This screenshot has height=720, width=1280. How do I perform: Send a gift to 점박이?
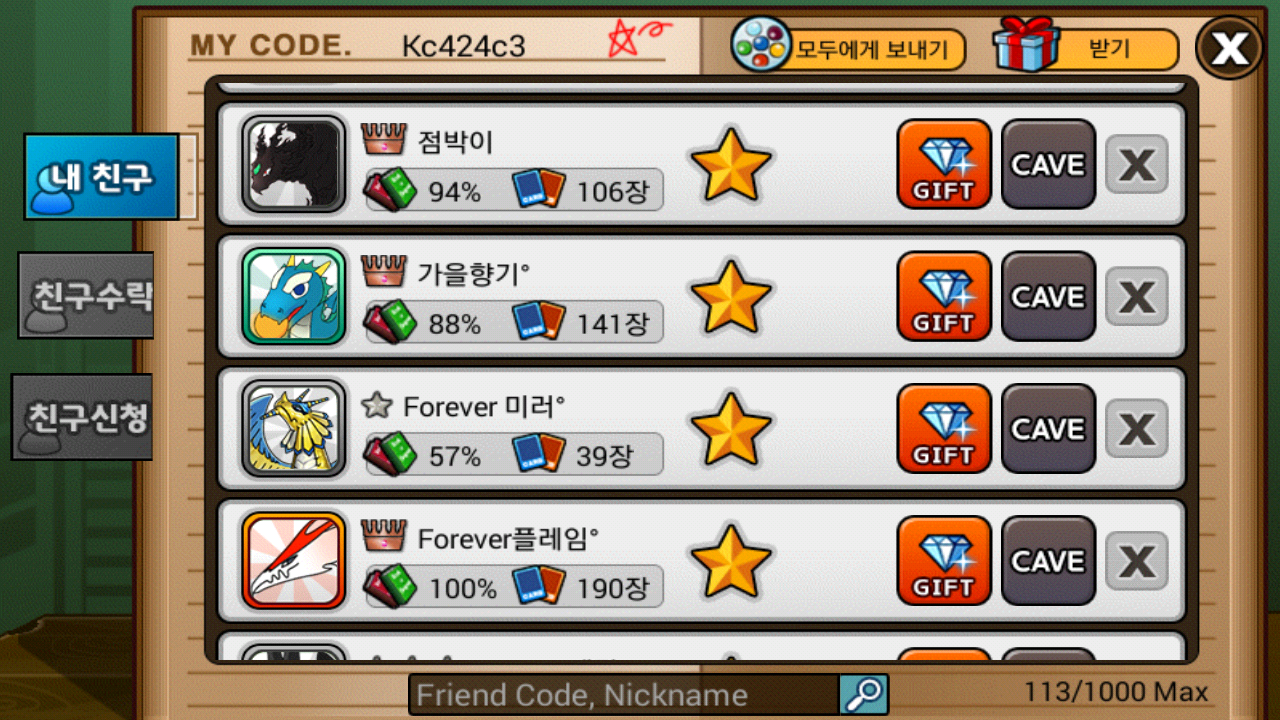click(x=944, y=164)
